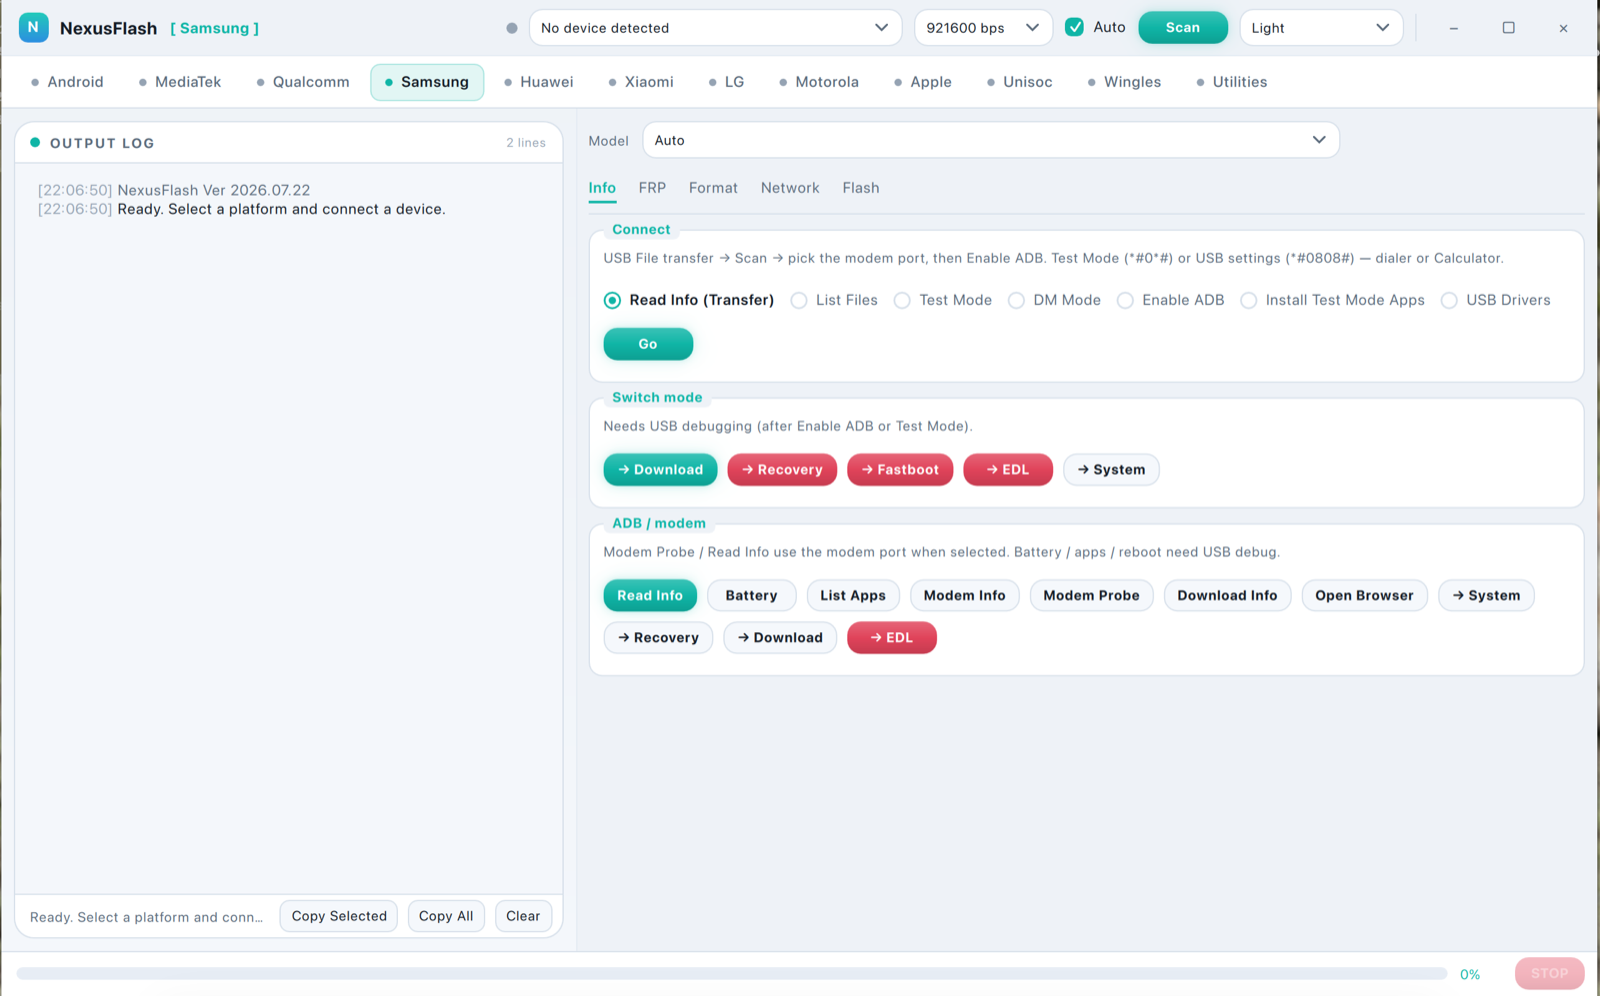Expand the Model Auto dropdown
The width and height of the screenshot is (1600, 996).
(x=991, y=140)
